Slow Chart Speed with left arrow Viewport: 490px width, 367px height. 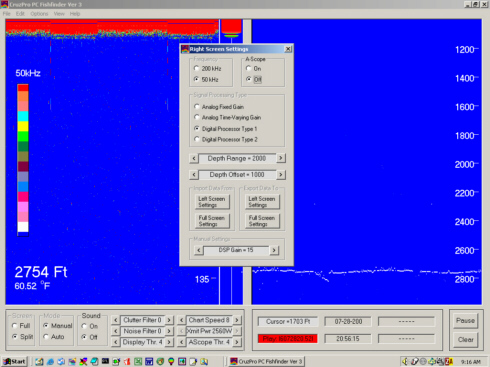[x=181, y=320]
